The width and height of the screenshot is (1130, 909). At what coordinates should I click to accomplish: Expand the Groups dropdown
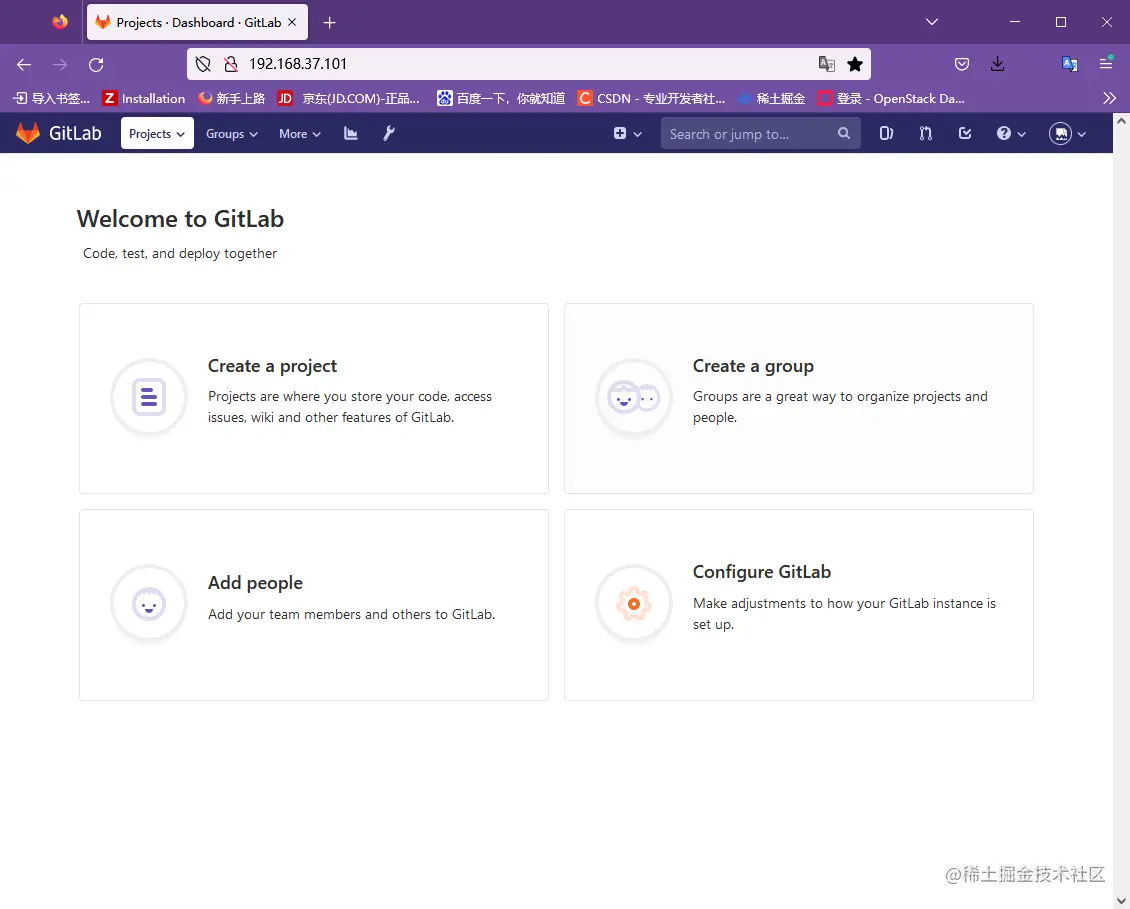click(x=231, y=133)
